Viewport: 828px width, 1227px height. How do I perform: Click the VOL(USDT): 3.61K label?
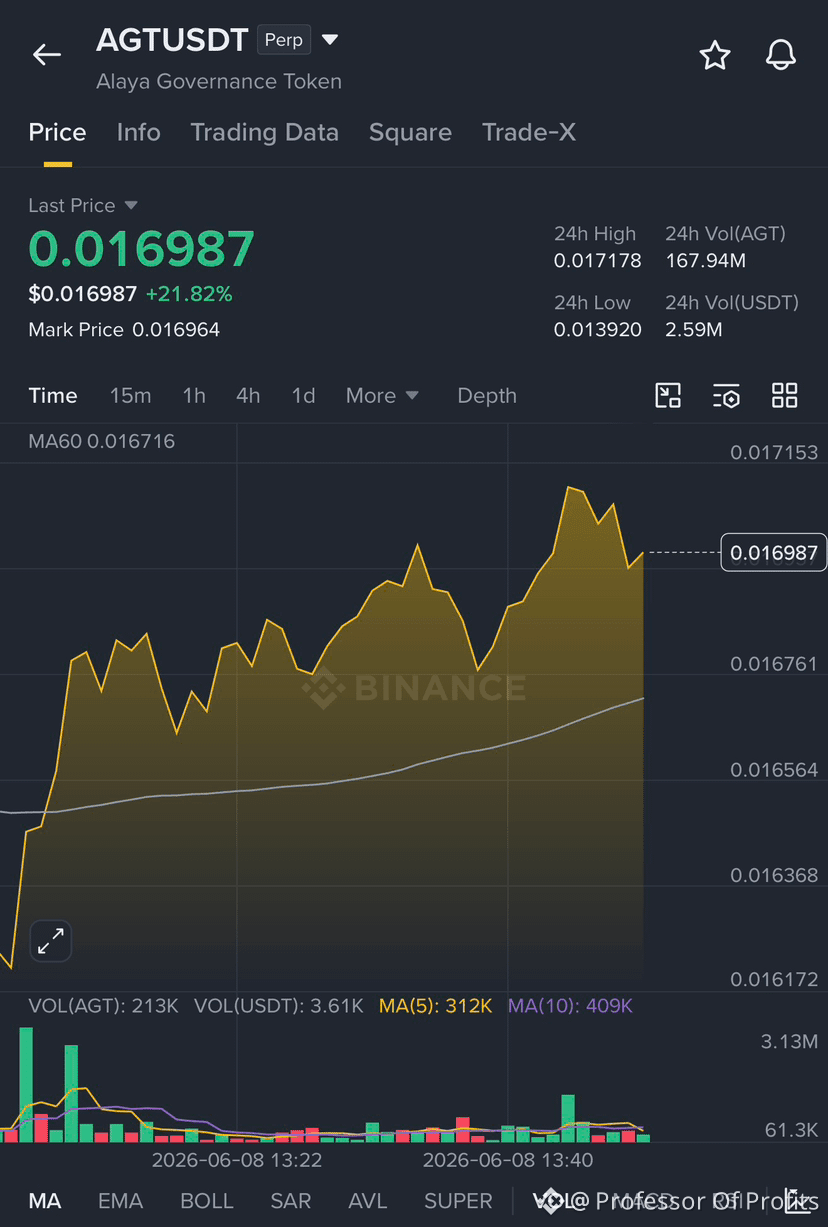[278, 1006]
